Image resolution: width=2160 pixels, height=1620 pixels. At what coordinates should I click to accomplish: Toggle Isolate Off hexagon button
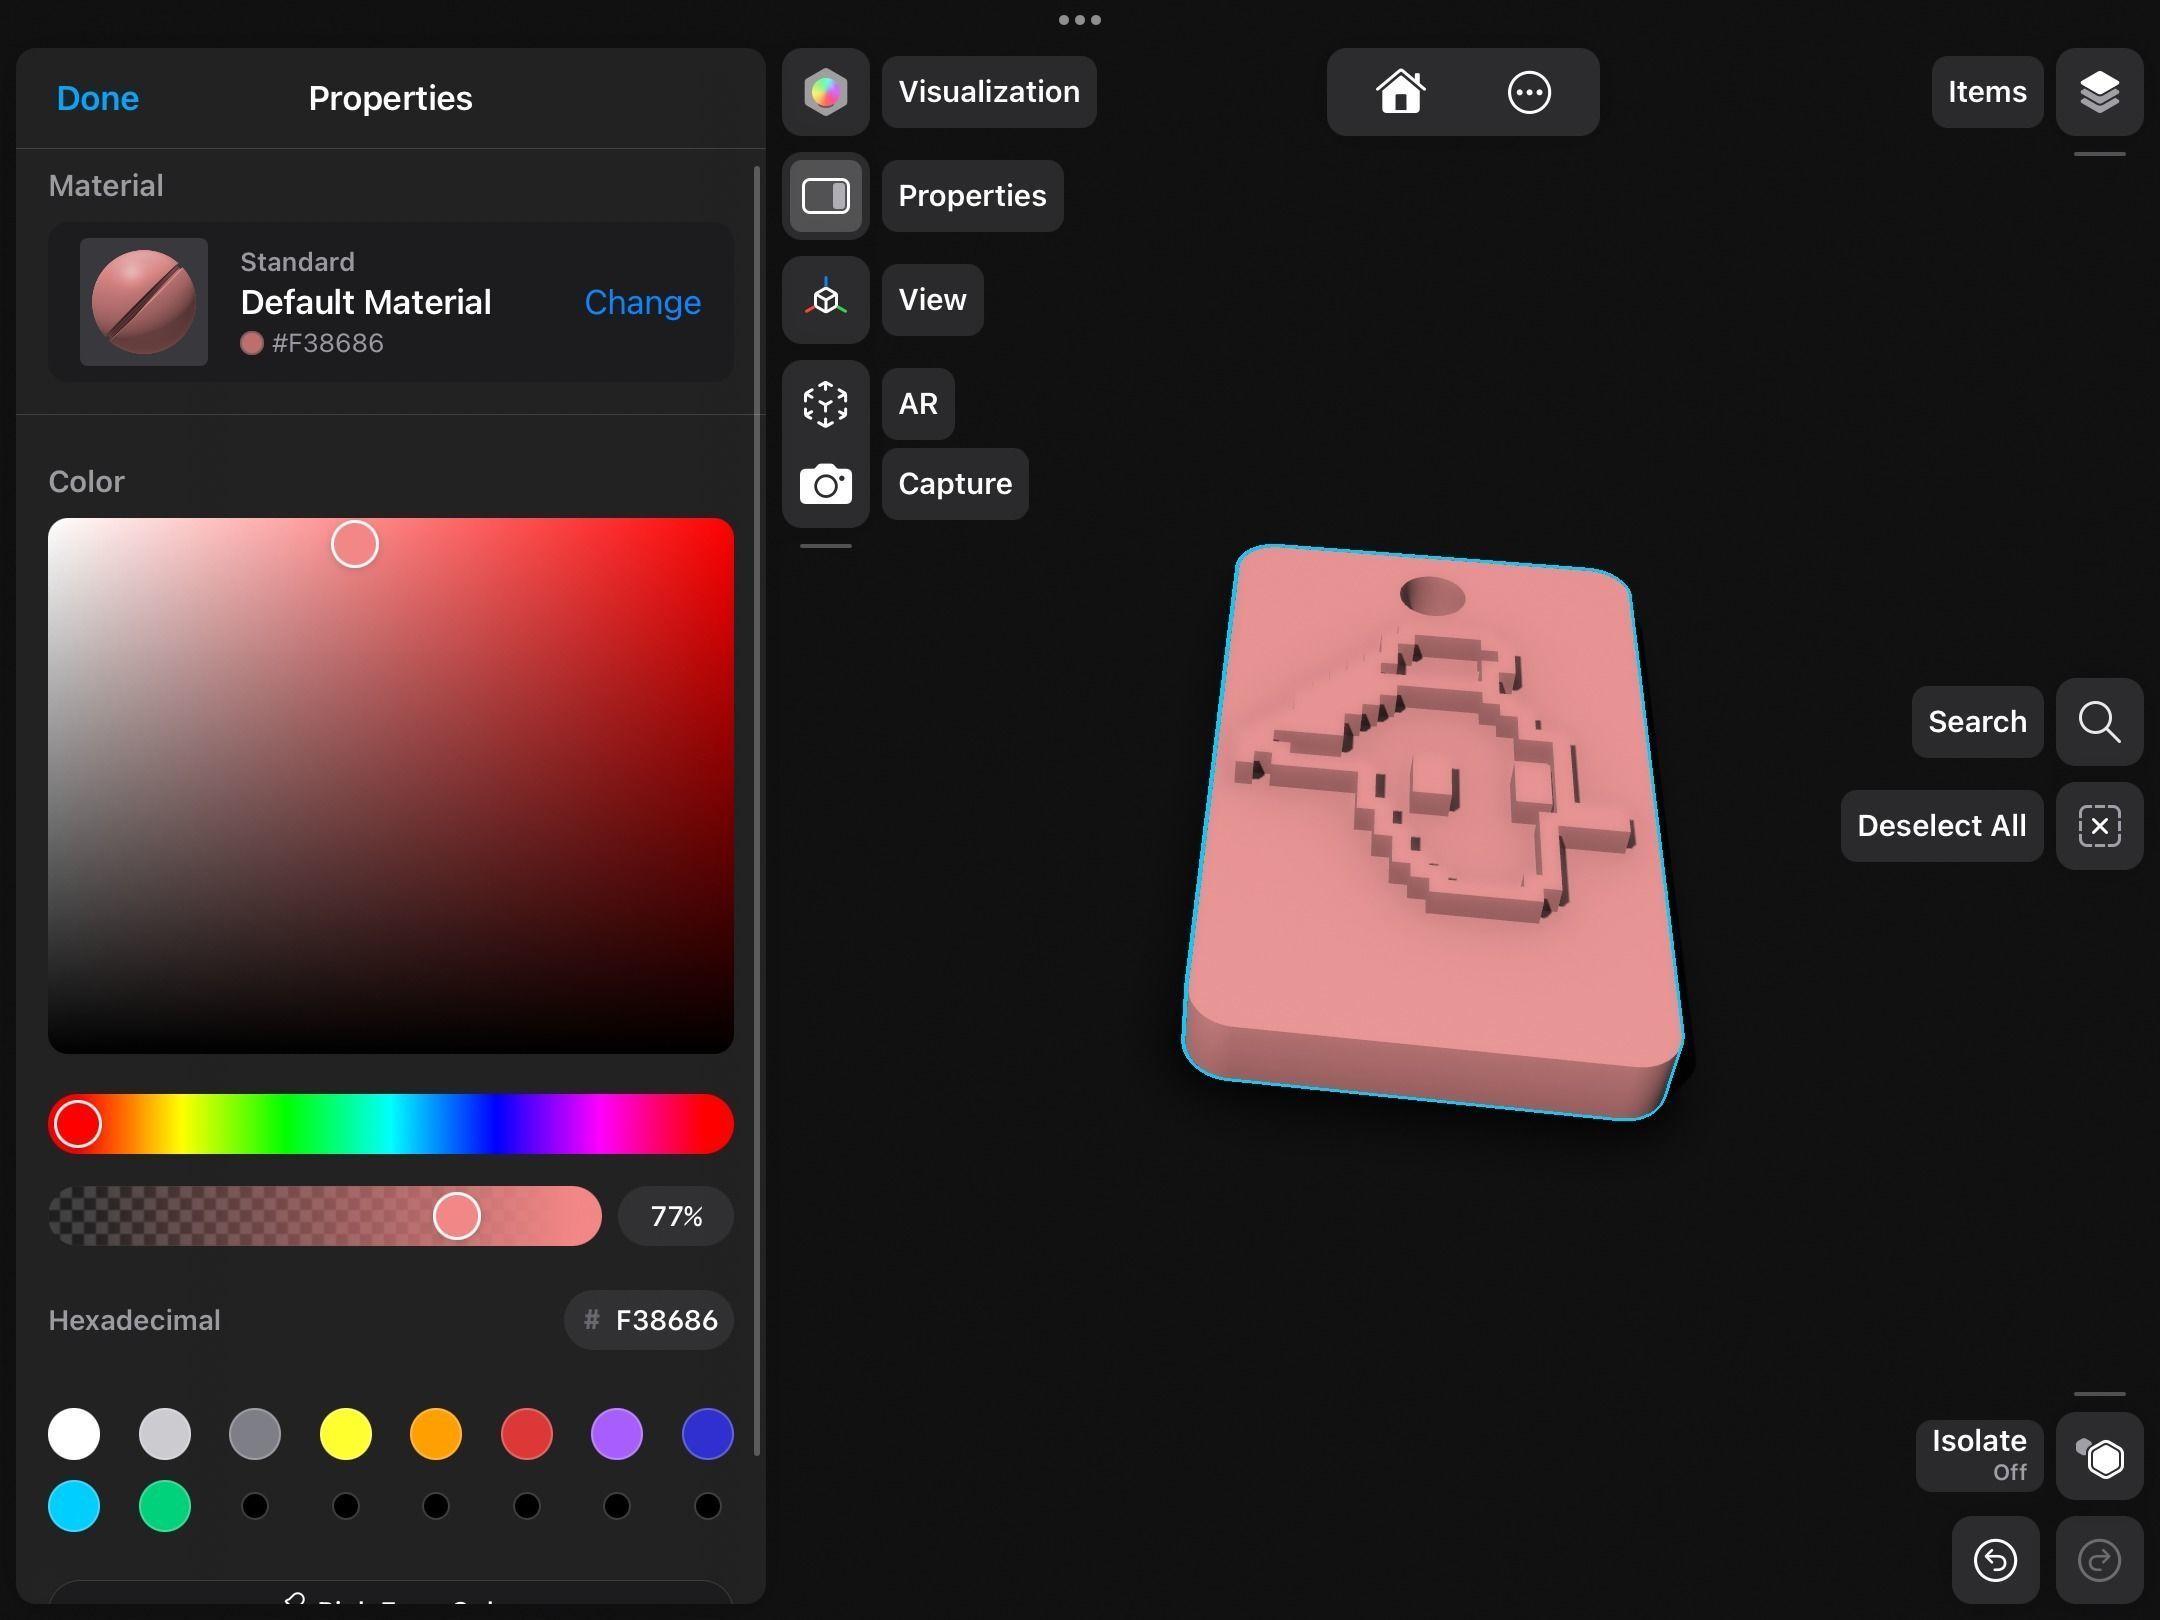point(2099,1457)
